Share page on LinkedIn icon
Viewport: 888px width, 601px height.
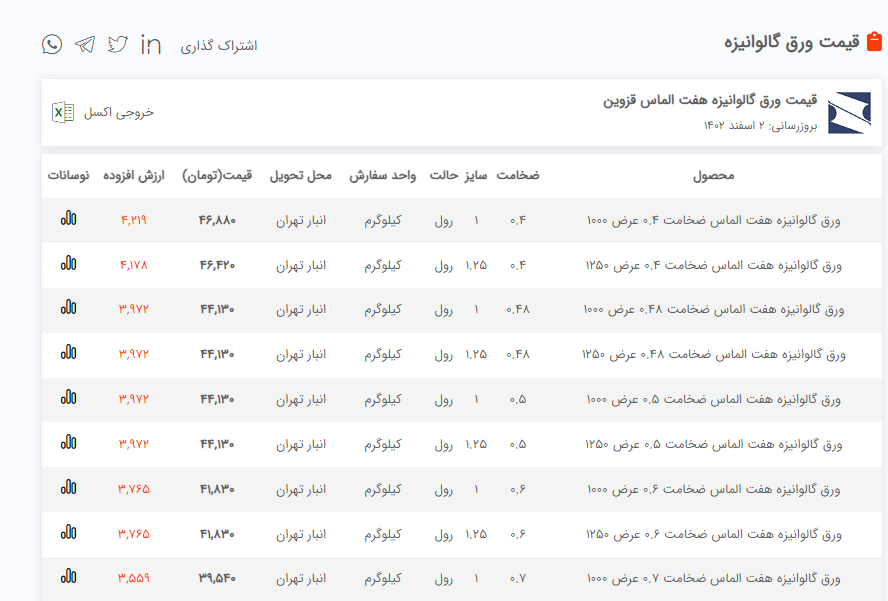(x=151, y=44)
